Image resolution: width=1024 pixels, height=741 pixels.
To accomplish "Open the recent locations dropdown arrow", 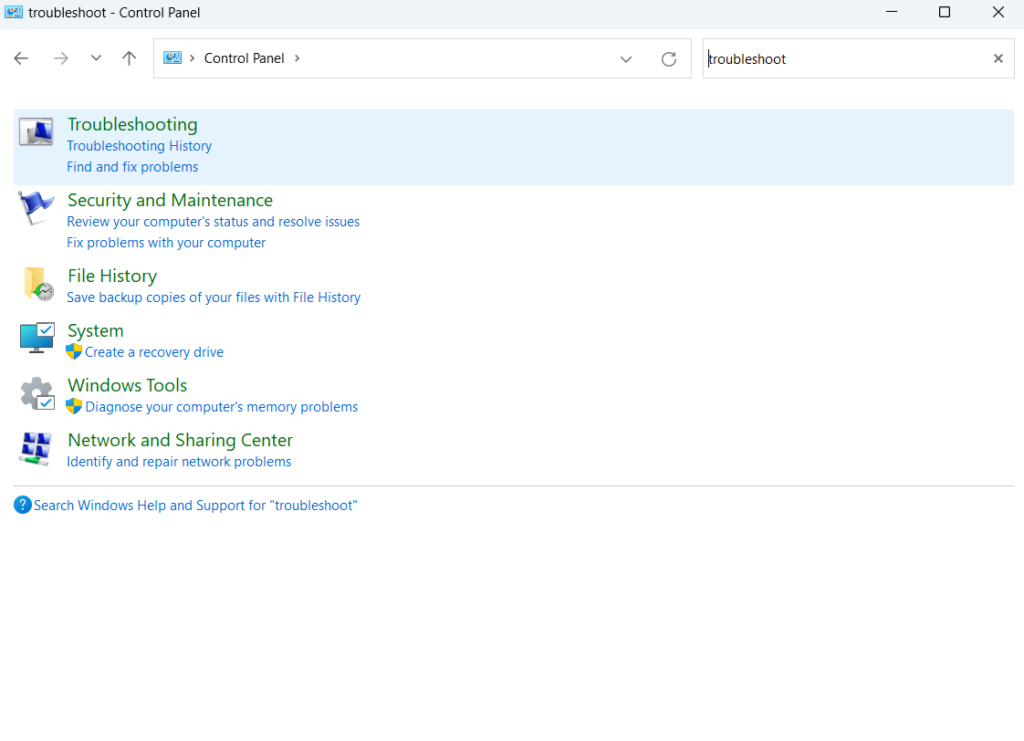I will (96, 59).
